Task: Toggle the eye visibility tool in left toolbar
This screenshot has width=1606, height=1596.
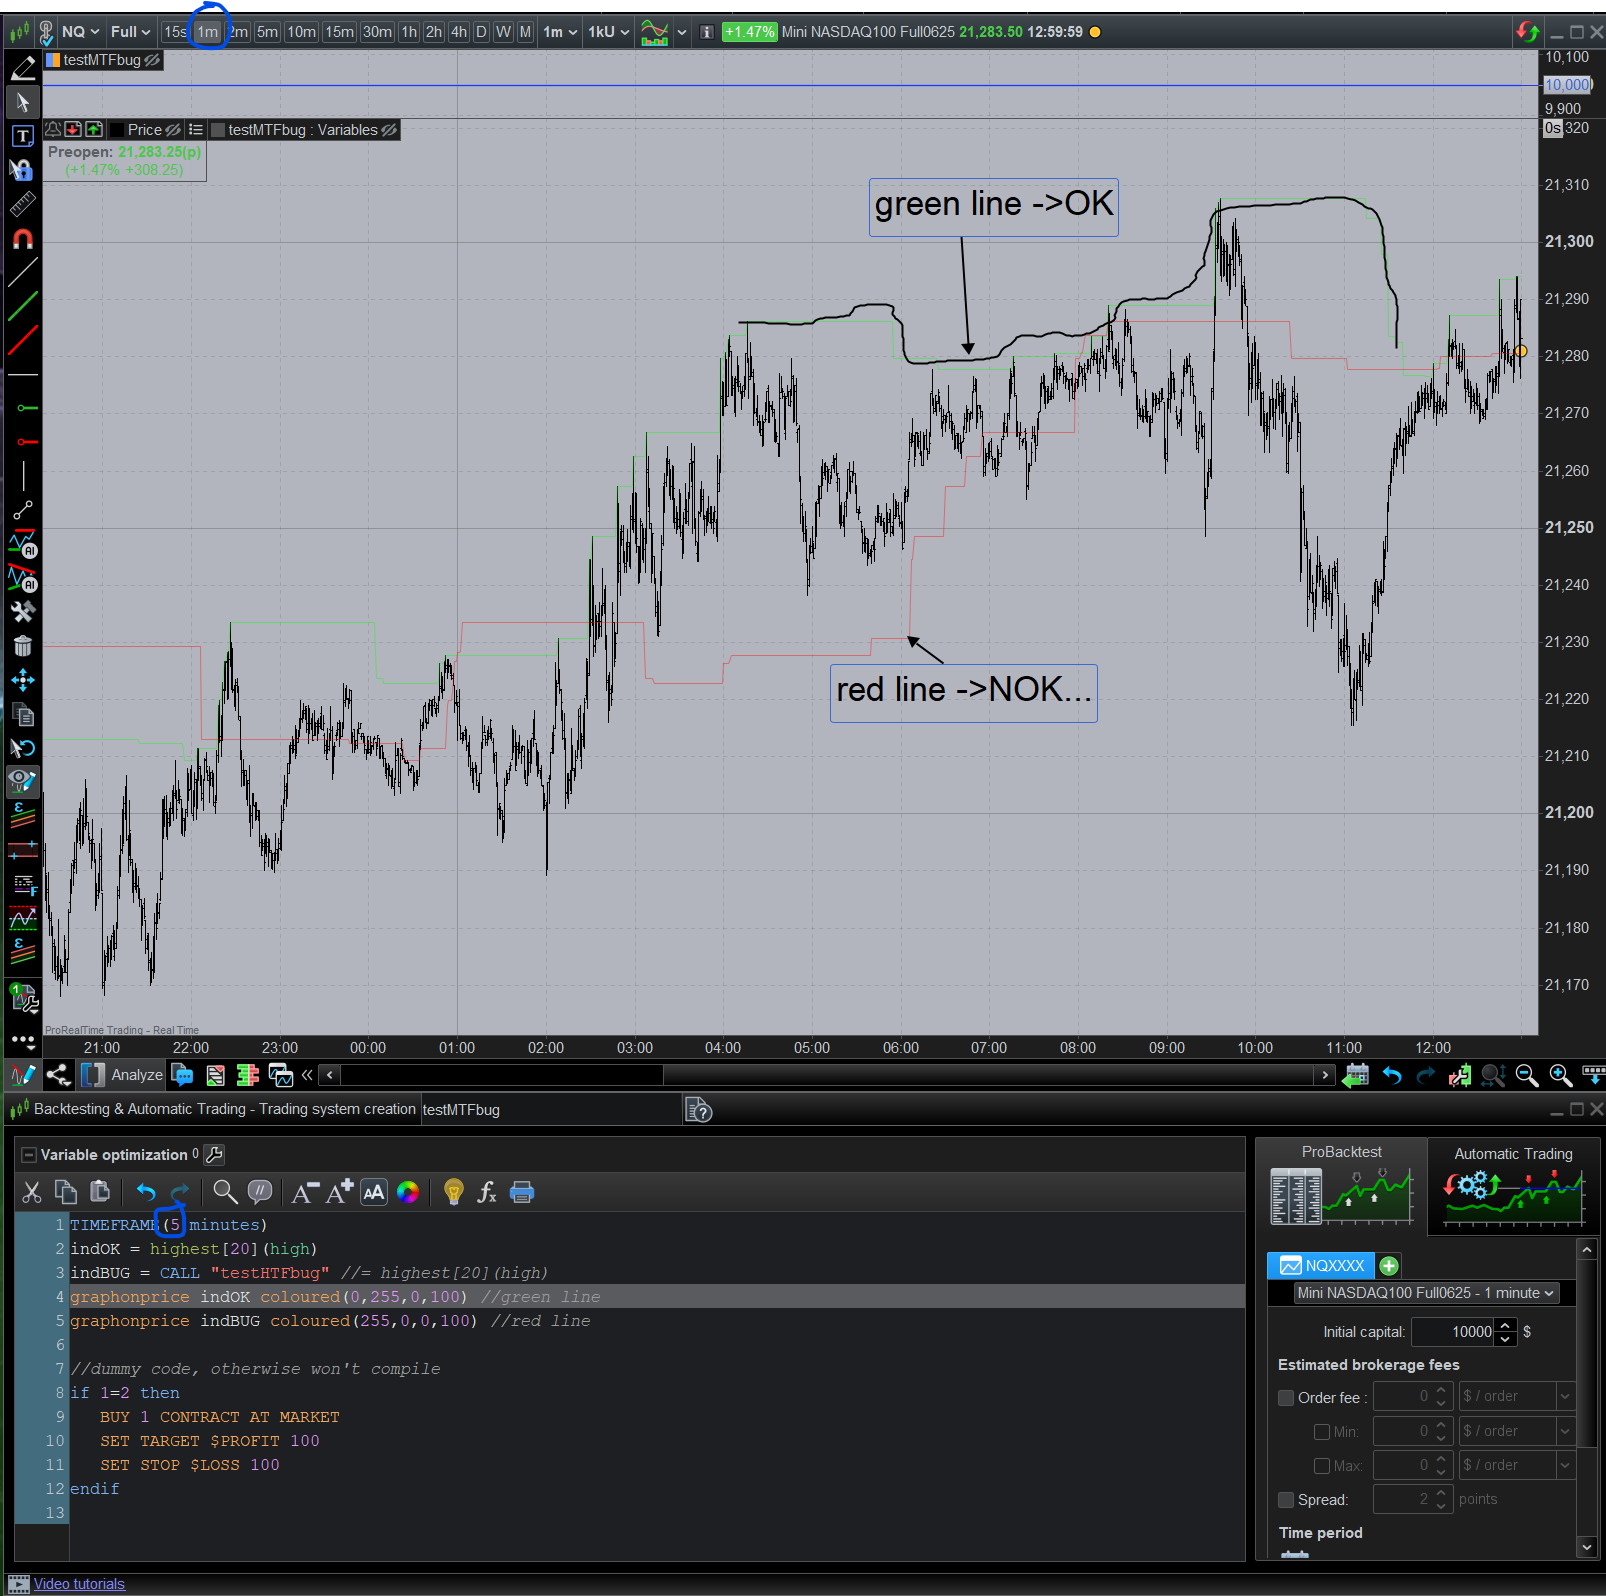Action: tap(22, 781)
